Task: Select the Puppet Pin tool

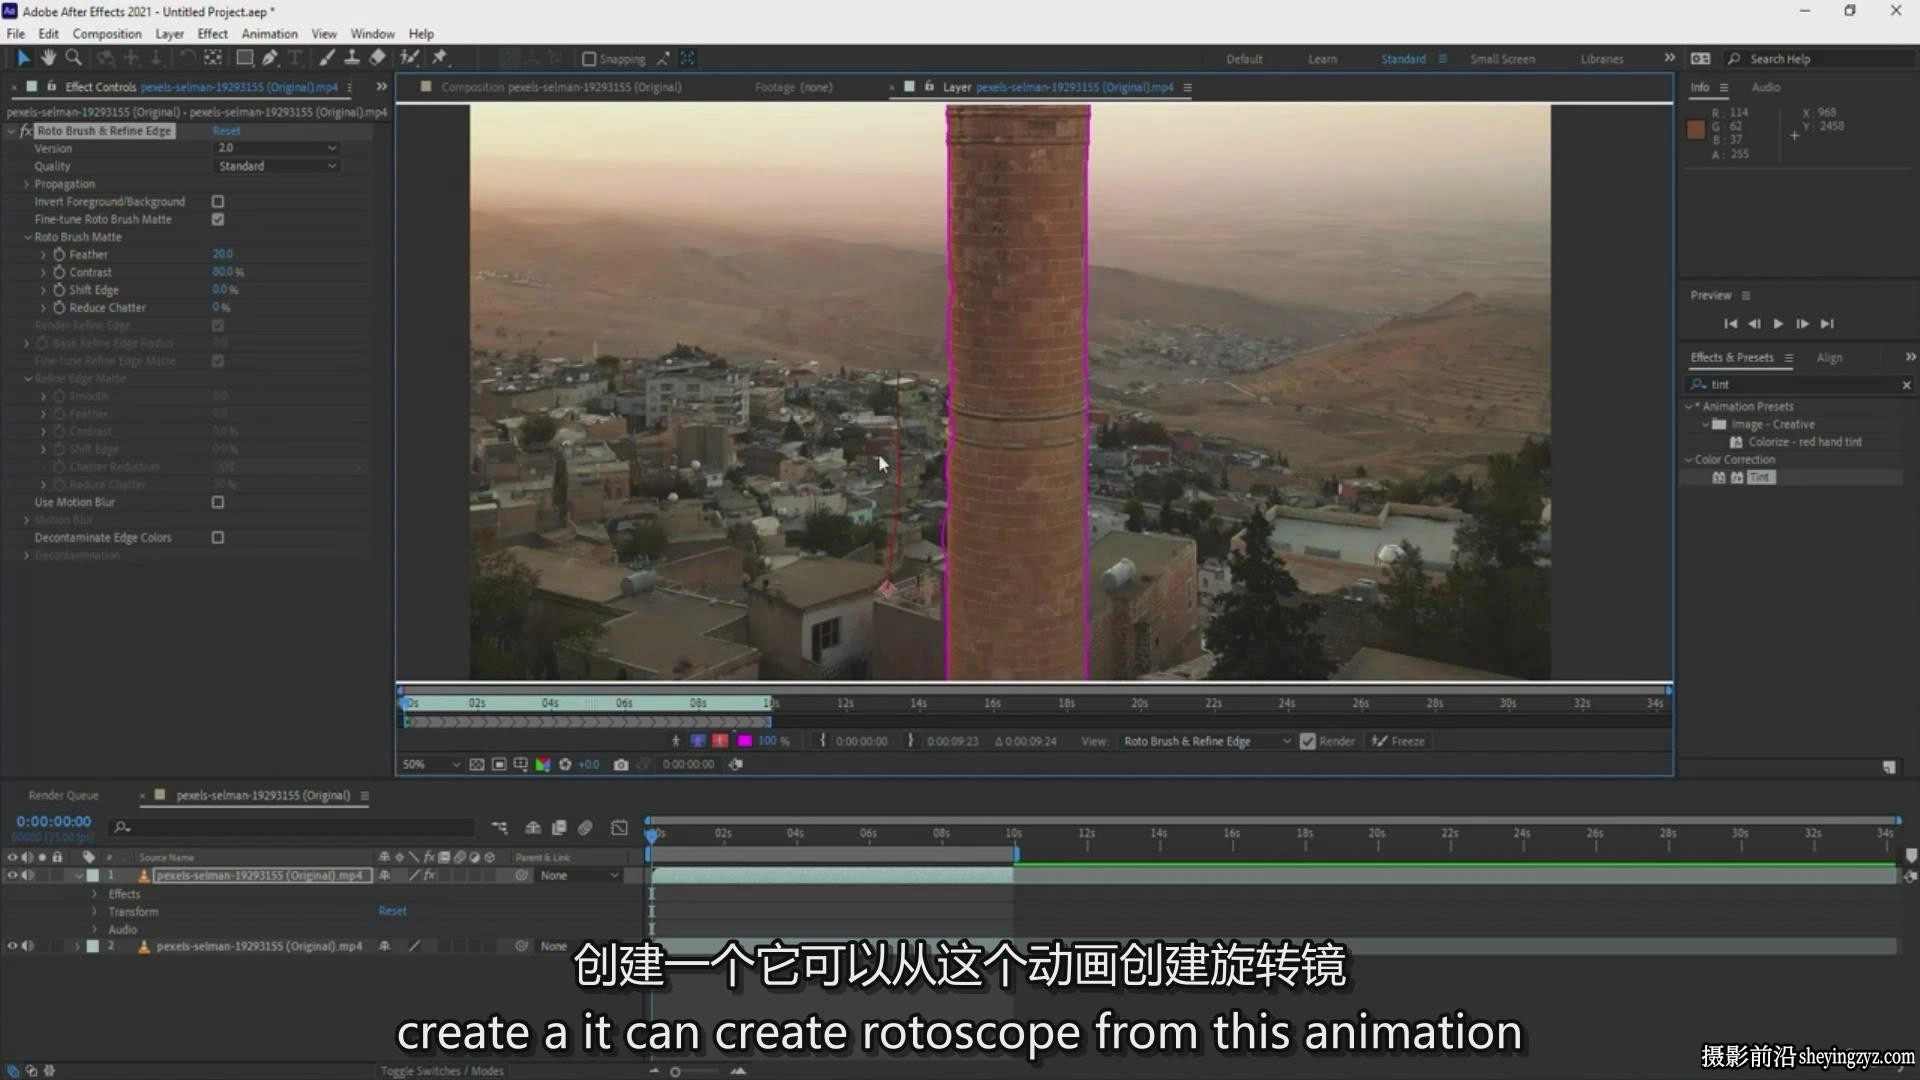Action: 440,58
